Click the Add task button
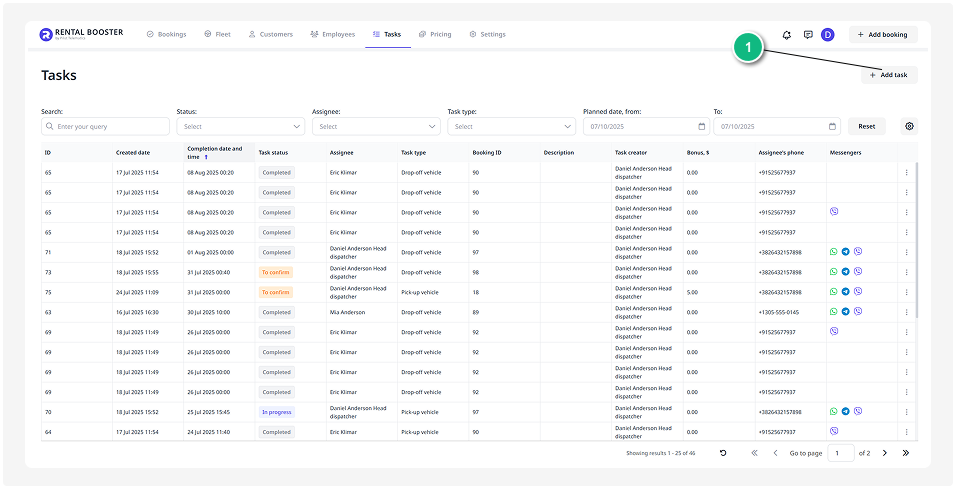 (x=888, y=75)
